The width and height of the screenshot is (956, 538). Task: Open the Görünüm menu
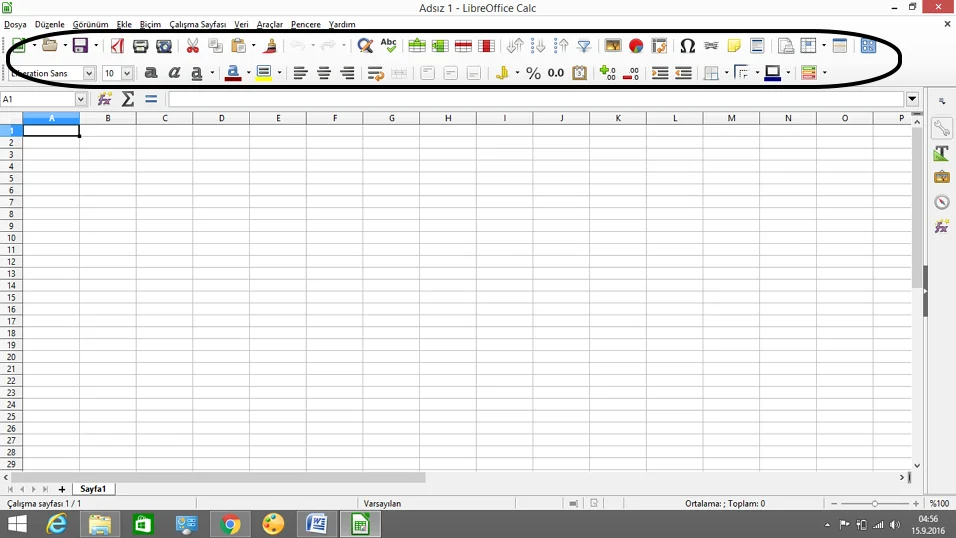[90, 24]
